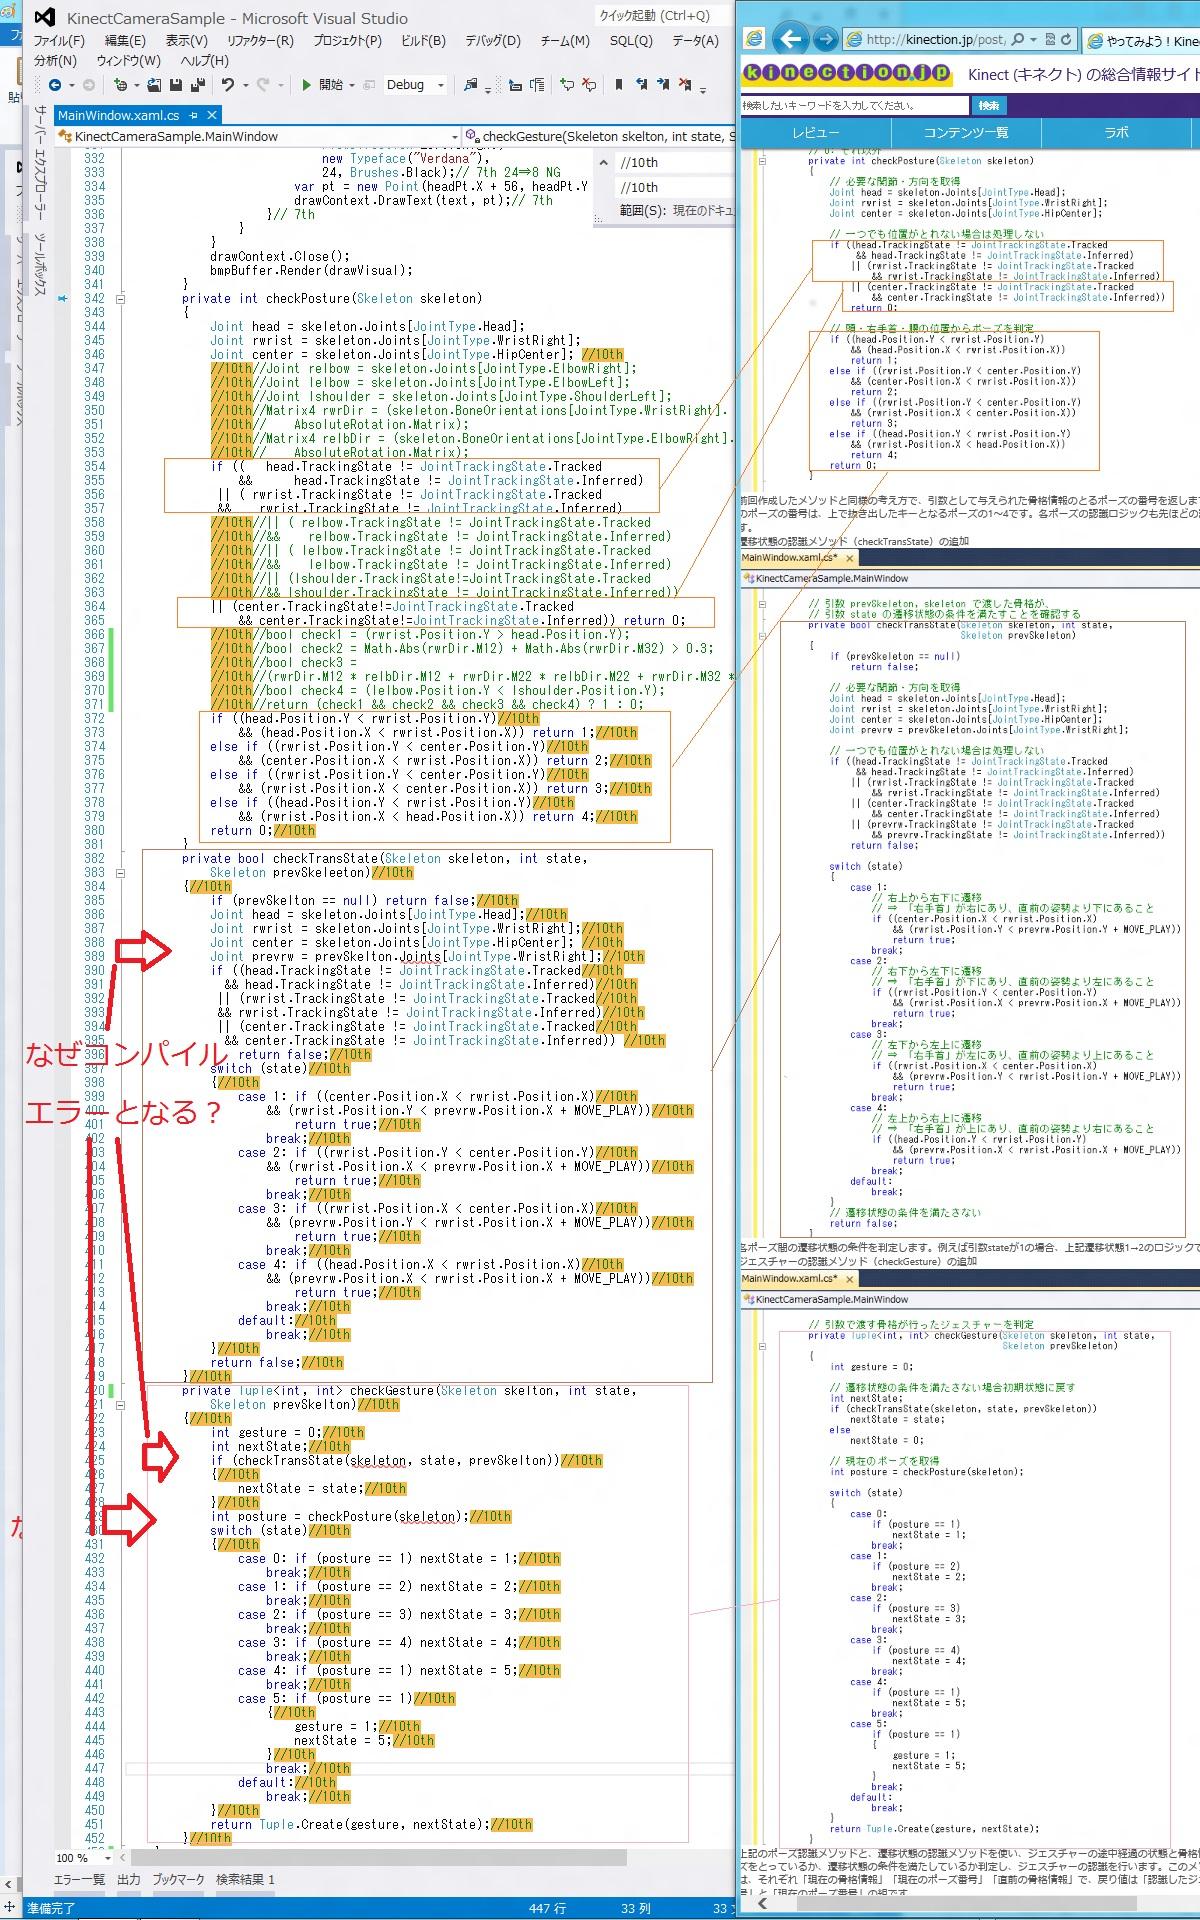Select the やってみよう！Kinect browser tab
The height and width of the screenshot is (1920, 1200).
click(1141, 40)
